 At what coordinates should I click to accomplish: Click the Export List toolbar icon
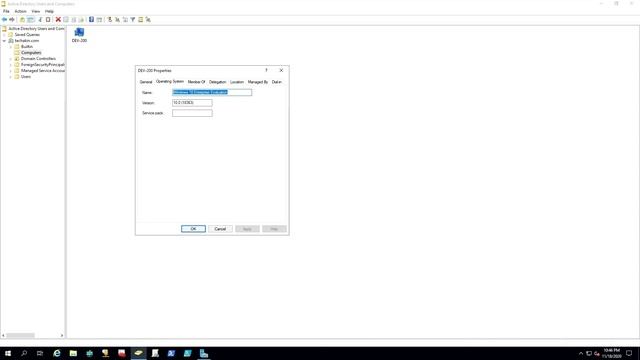81,20
